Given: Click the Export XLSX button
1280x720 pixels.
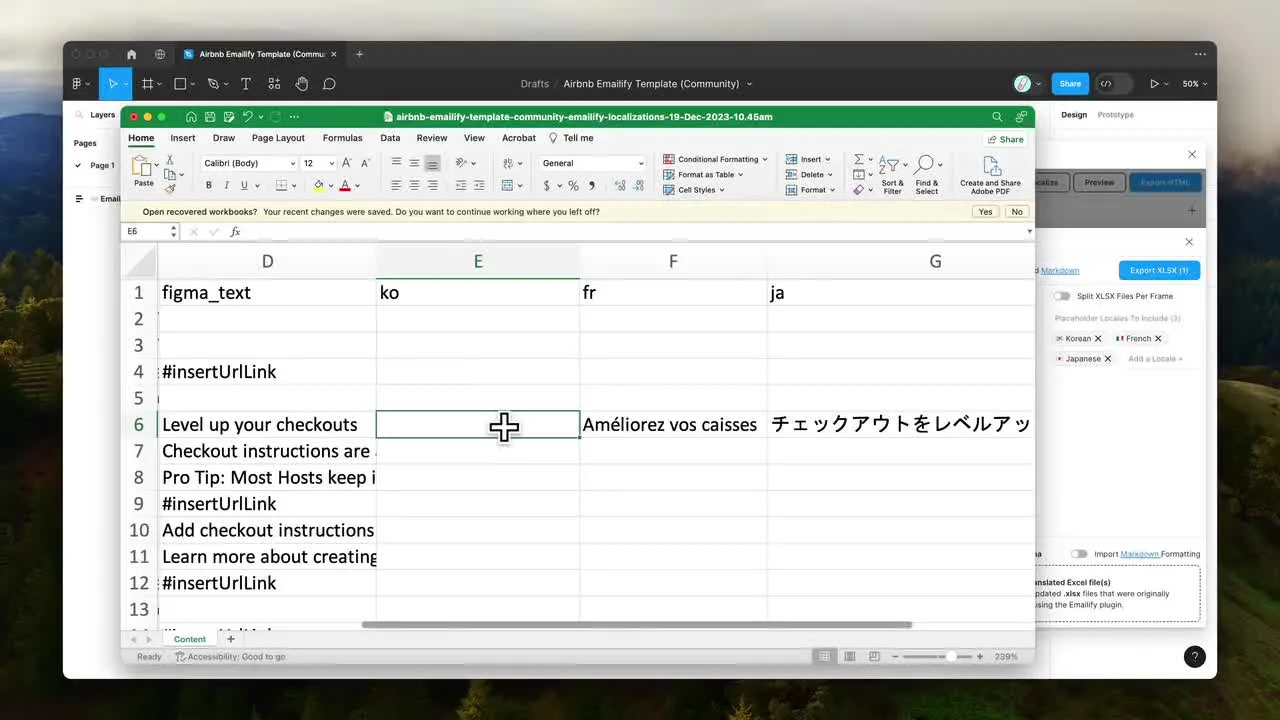Looking at the screenshot, I should [1158, 270].
